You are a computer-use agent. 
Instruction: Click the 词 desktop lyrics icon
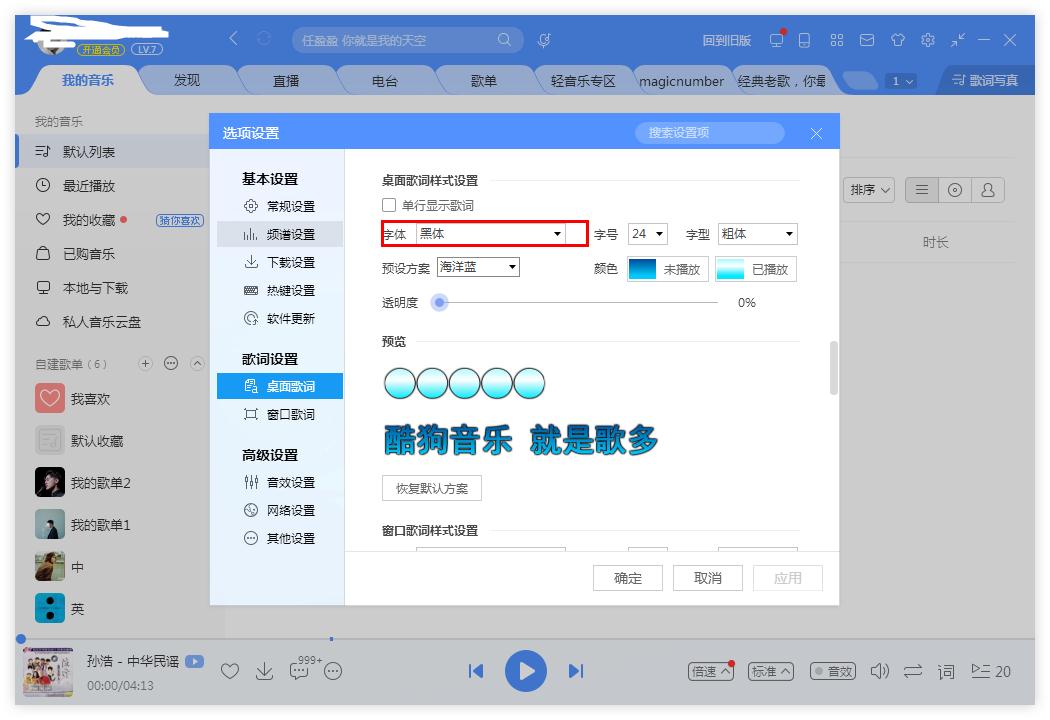point(944,671)
